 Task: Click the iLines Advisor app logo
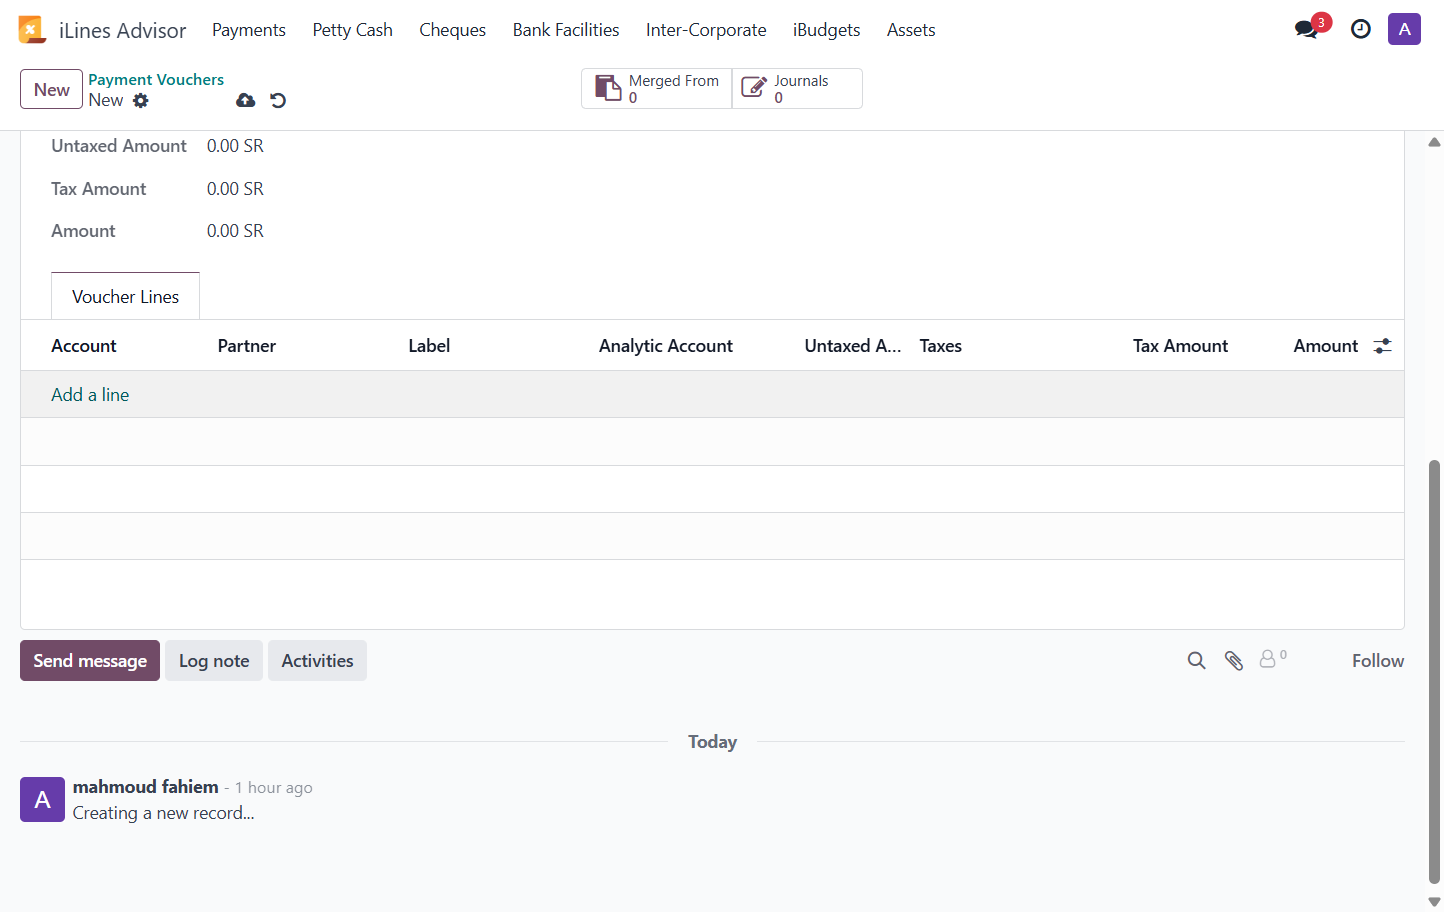click(x=32, y=30)
